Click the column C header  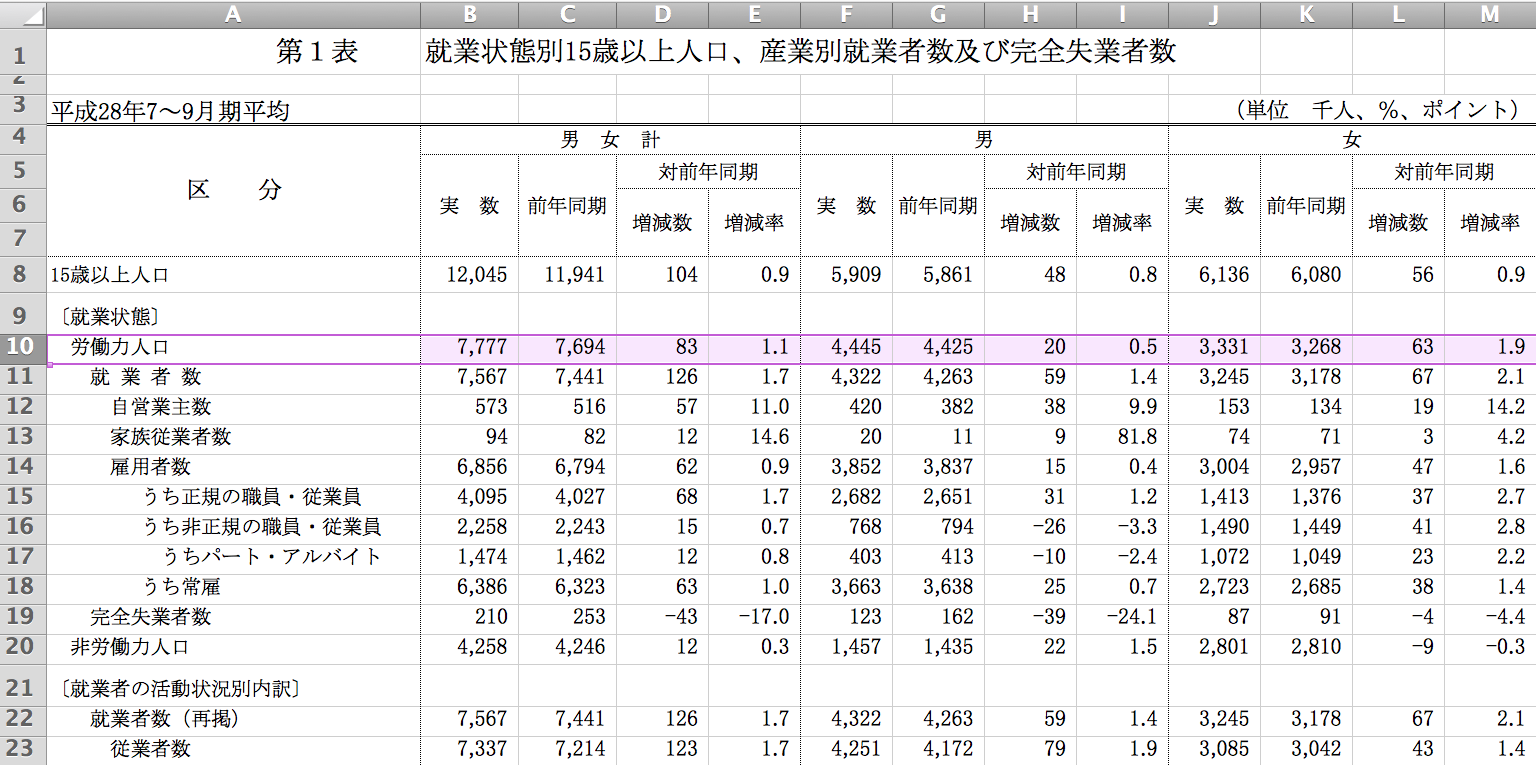(567, 14)
